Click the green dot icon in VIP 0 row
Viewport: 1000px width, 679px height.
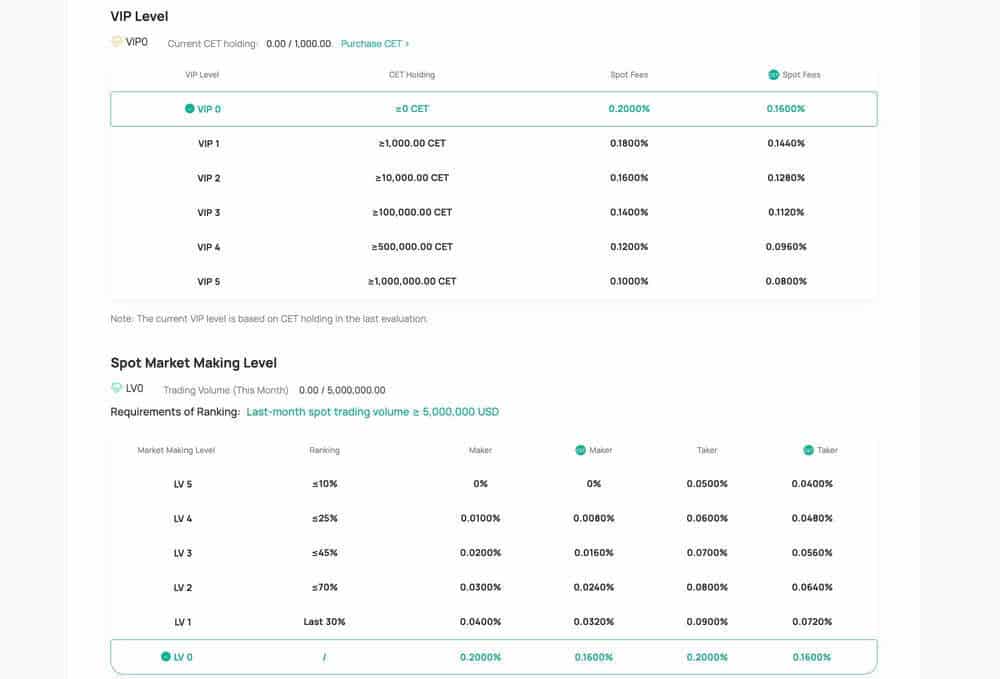pyautogui.click(x=189, y=108)
